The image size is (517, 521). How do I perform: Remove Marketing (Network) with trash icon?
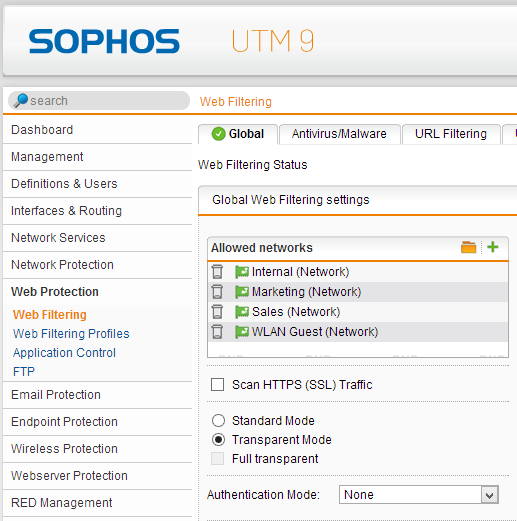click(217, 292)
